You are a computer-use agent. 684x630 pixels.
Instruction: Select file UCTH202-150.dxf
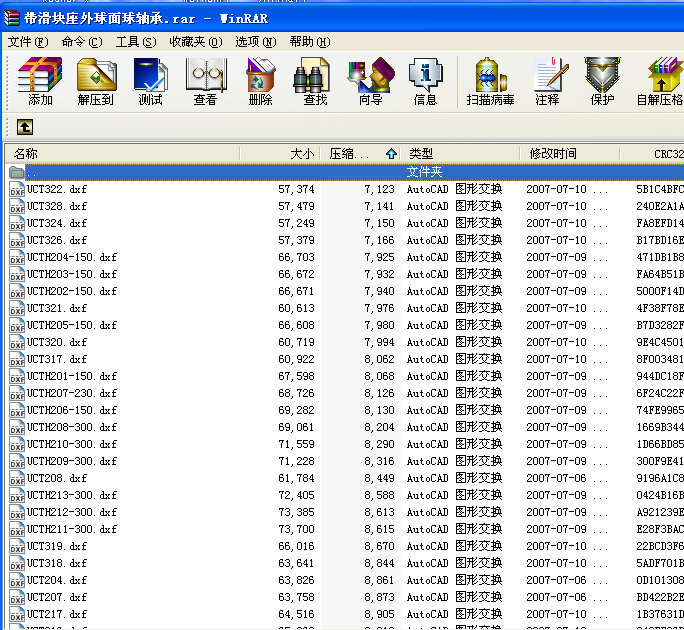[72, 291]
